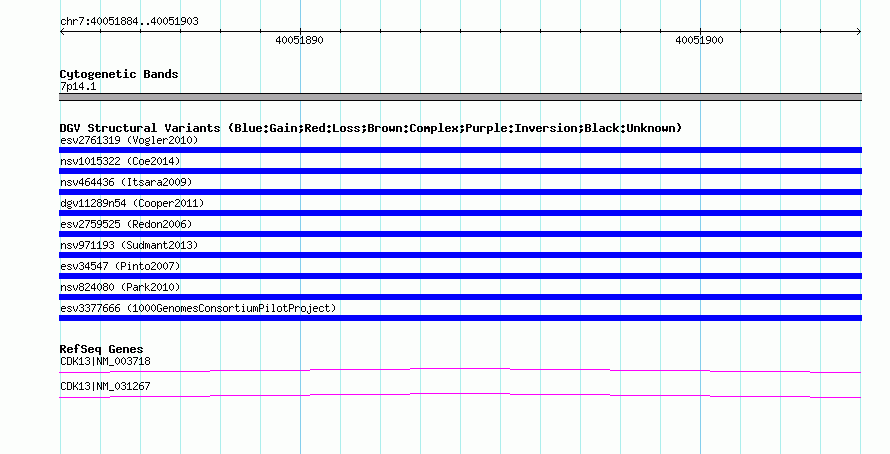The width and height of the screenshot is (890, 454).
Task: Open CDK13|NM_003718 gene label
Action: click(x=106, y=361)
